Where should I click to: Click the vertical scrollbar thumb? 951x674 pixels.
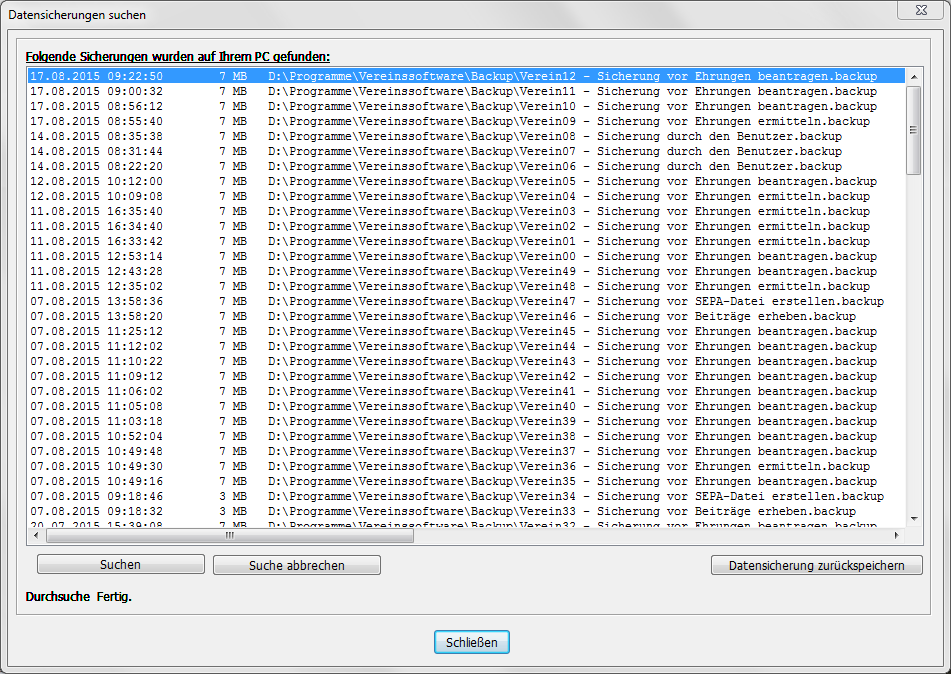click(913, 130)
